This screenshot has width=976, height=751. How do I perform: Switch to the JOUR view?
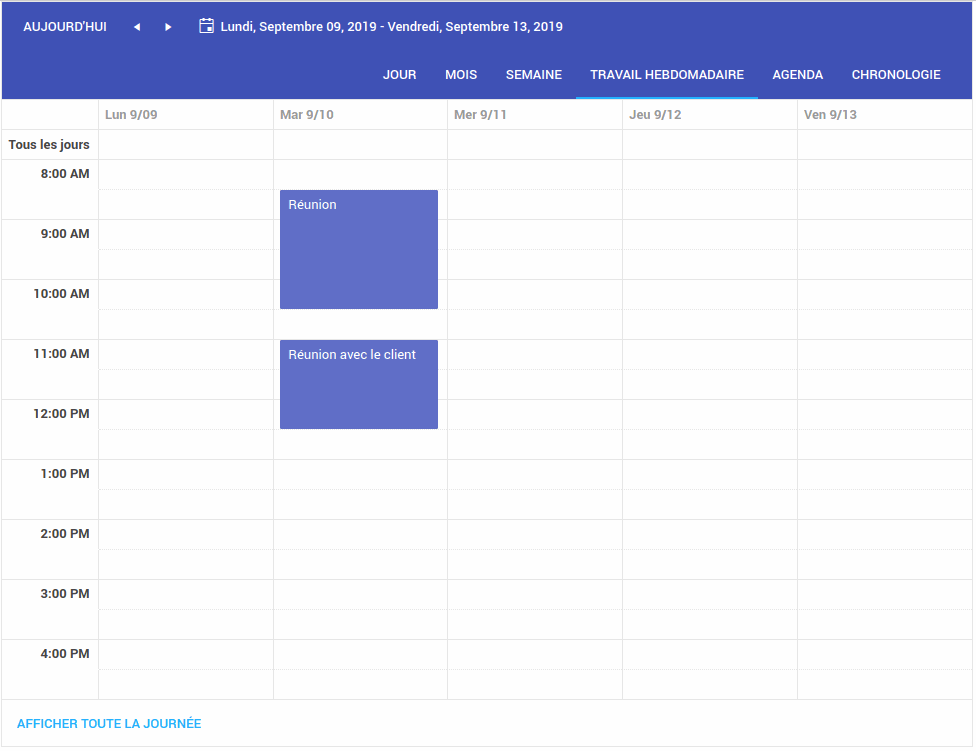(x=400, y=75)
